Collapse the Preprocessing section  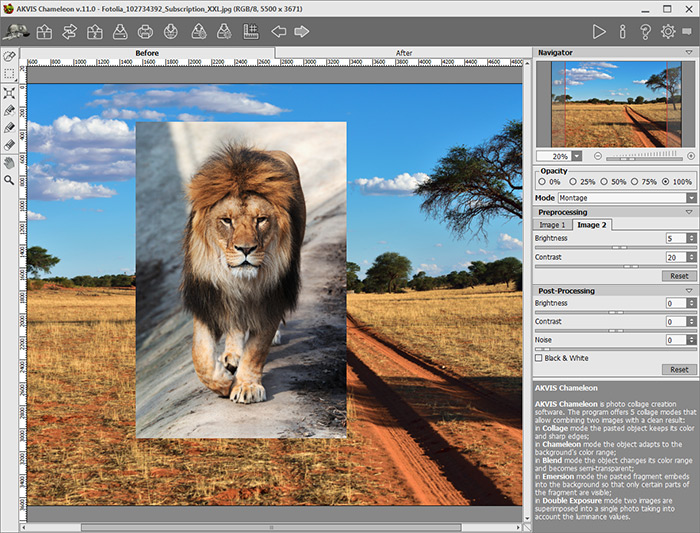point(689,212)
